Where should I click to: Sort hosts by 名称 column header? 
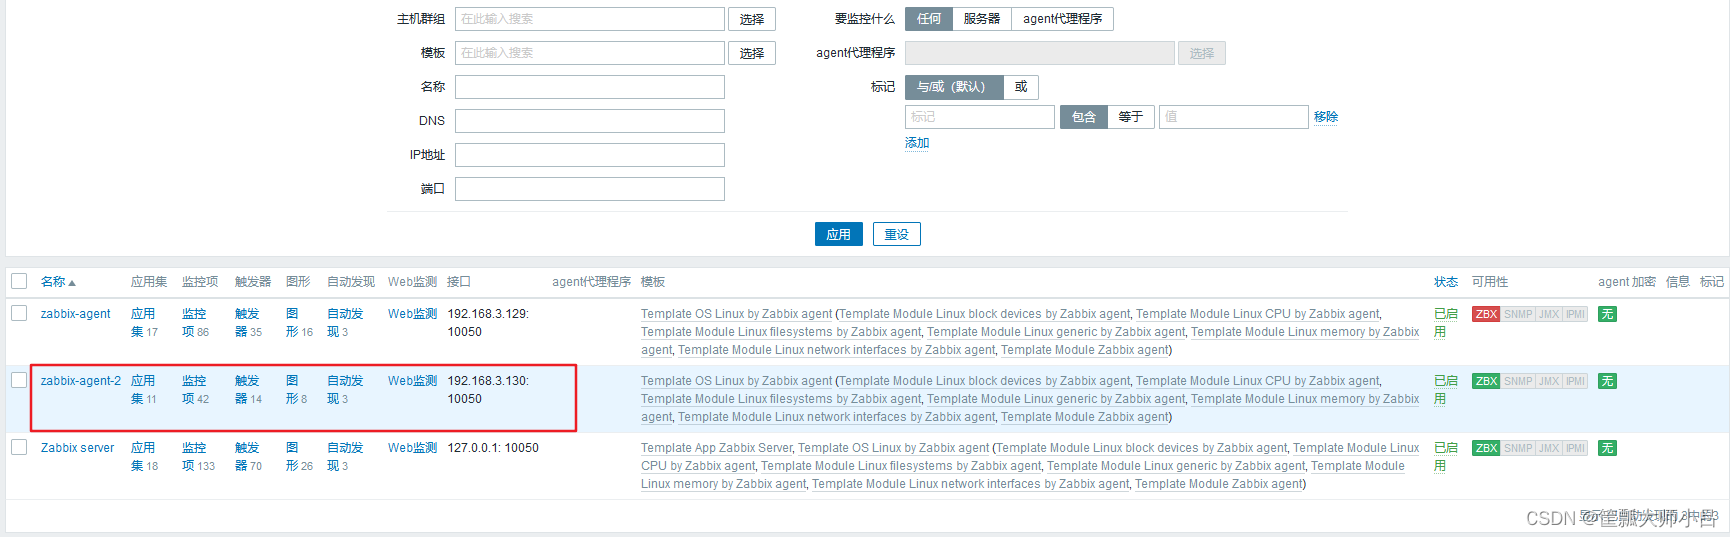[x=58, y=282]
